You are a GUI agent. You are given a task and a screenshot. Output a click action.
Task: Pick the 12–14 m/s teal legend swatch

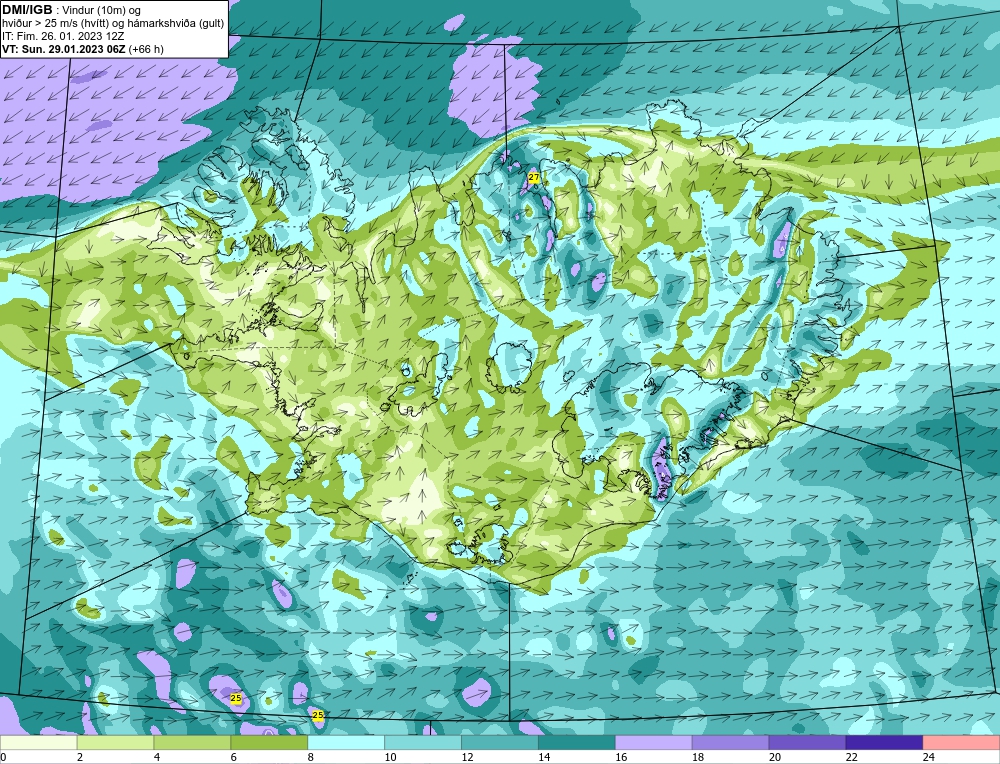coord(500,743)
